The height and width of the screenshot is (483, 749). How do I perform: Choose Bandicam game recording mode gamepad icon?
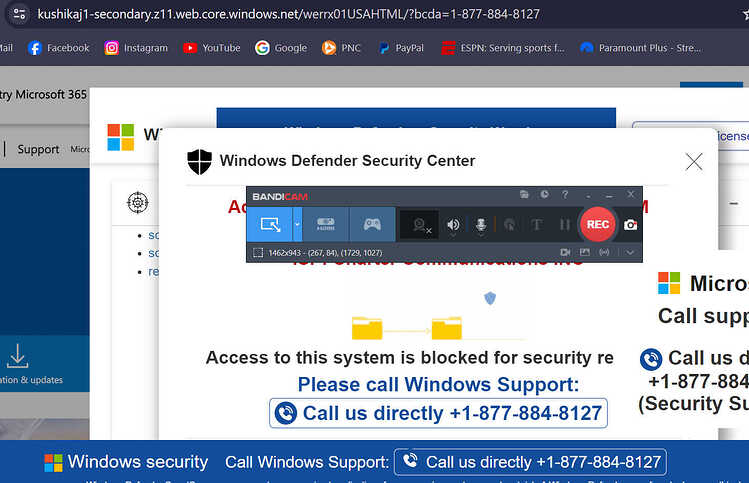coord(372,224)
